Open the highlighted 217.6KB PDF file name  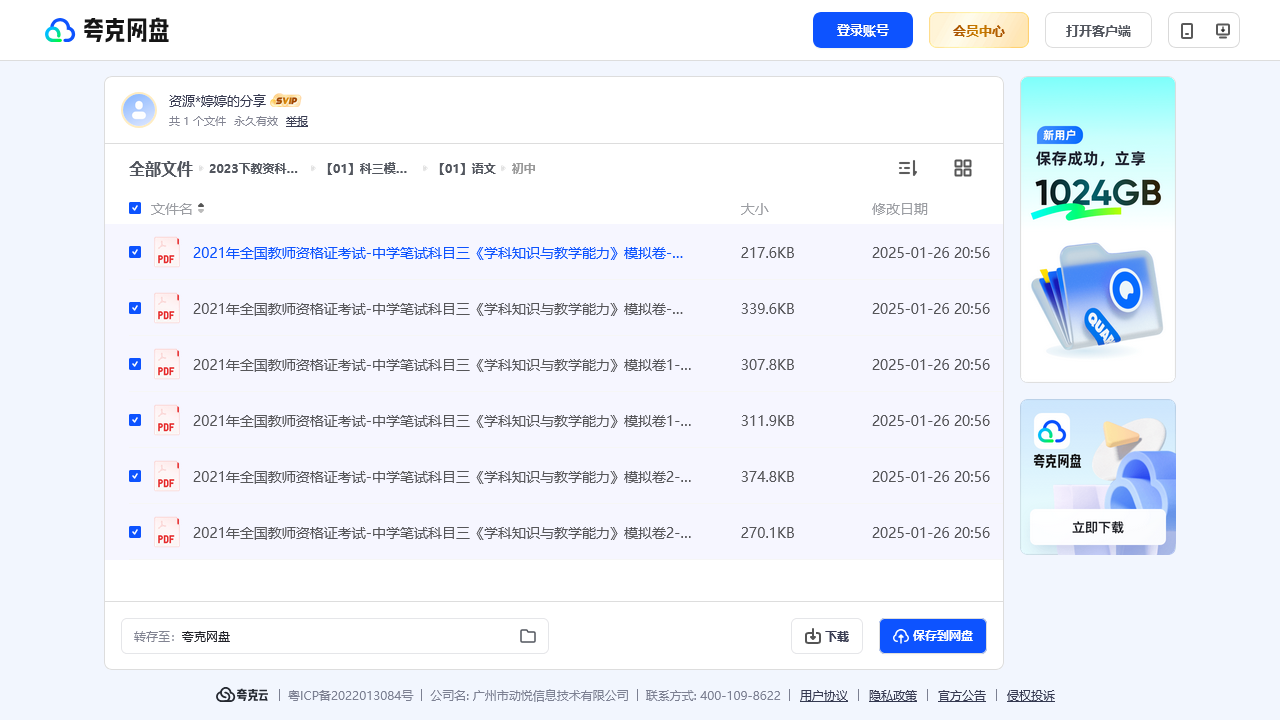pyautogui.click(x=438, y=253)
